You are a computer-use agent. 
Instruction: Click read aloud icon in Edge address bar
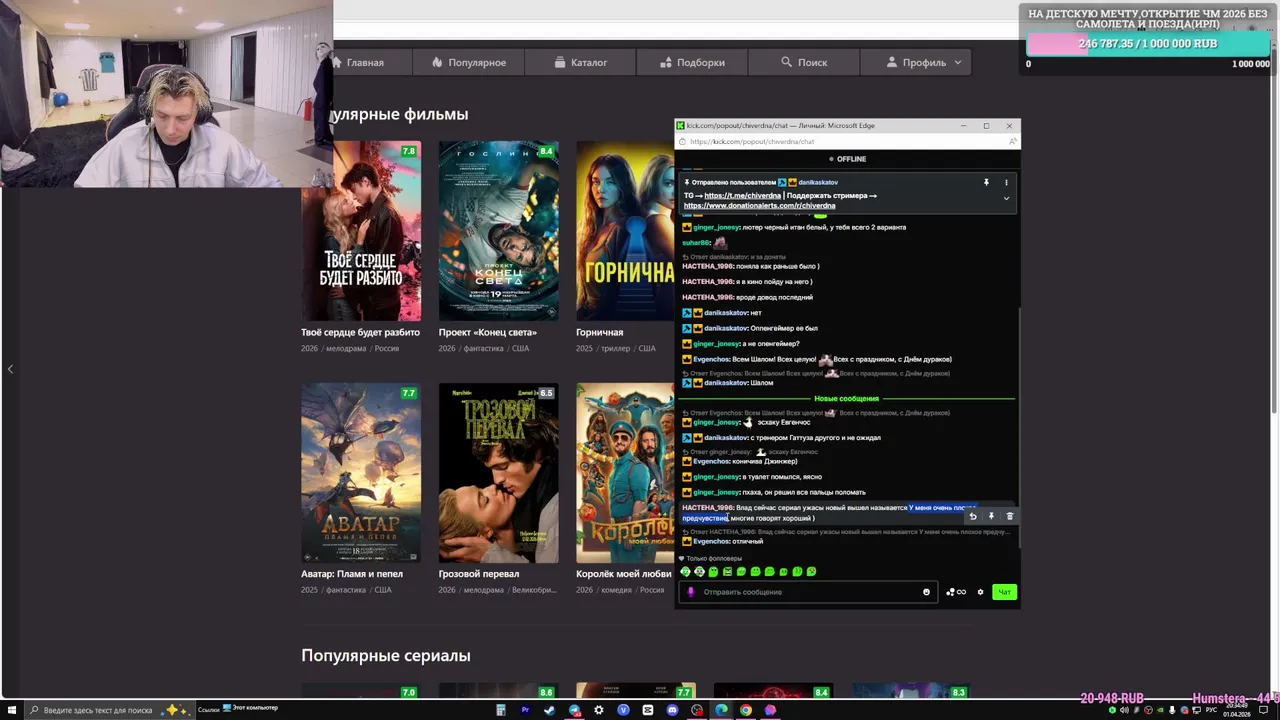pos(1012,142)
